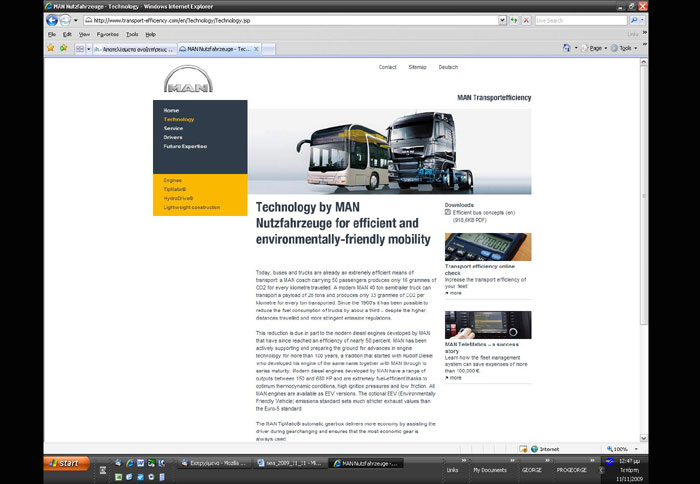
Task: Go forward with the browser Forward arrow
Action: point(65,20)
